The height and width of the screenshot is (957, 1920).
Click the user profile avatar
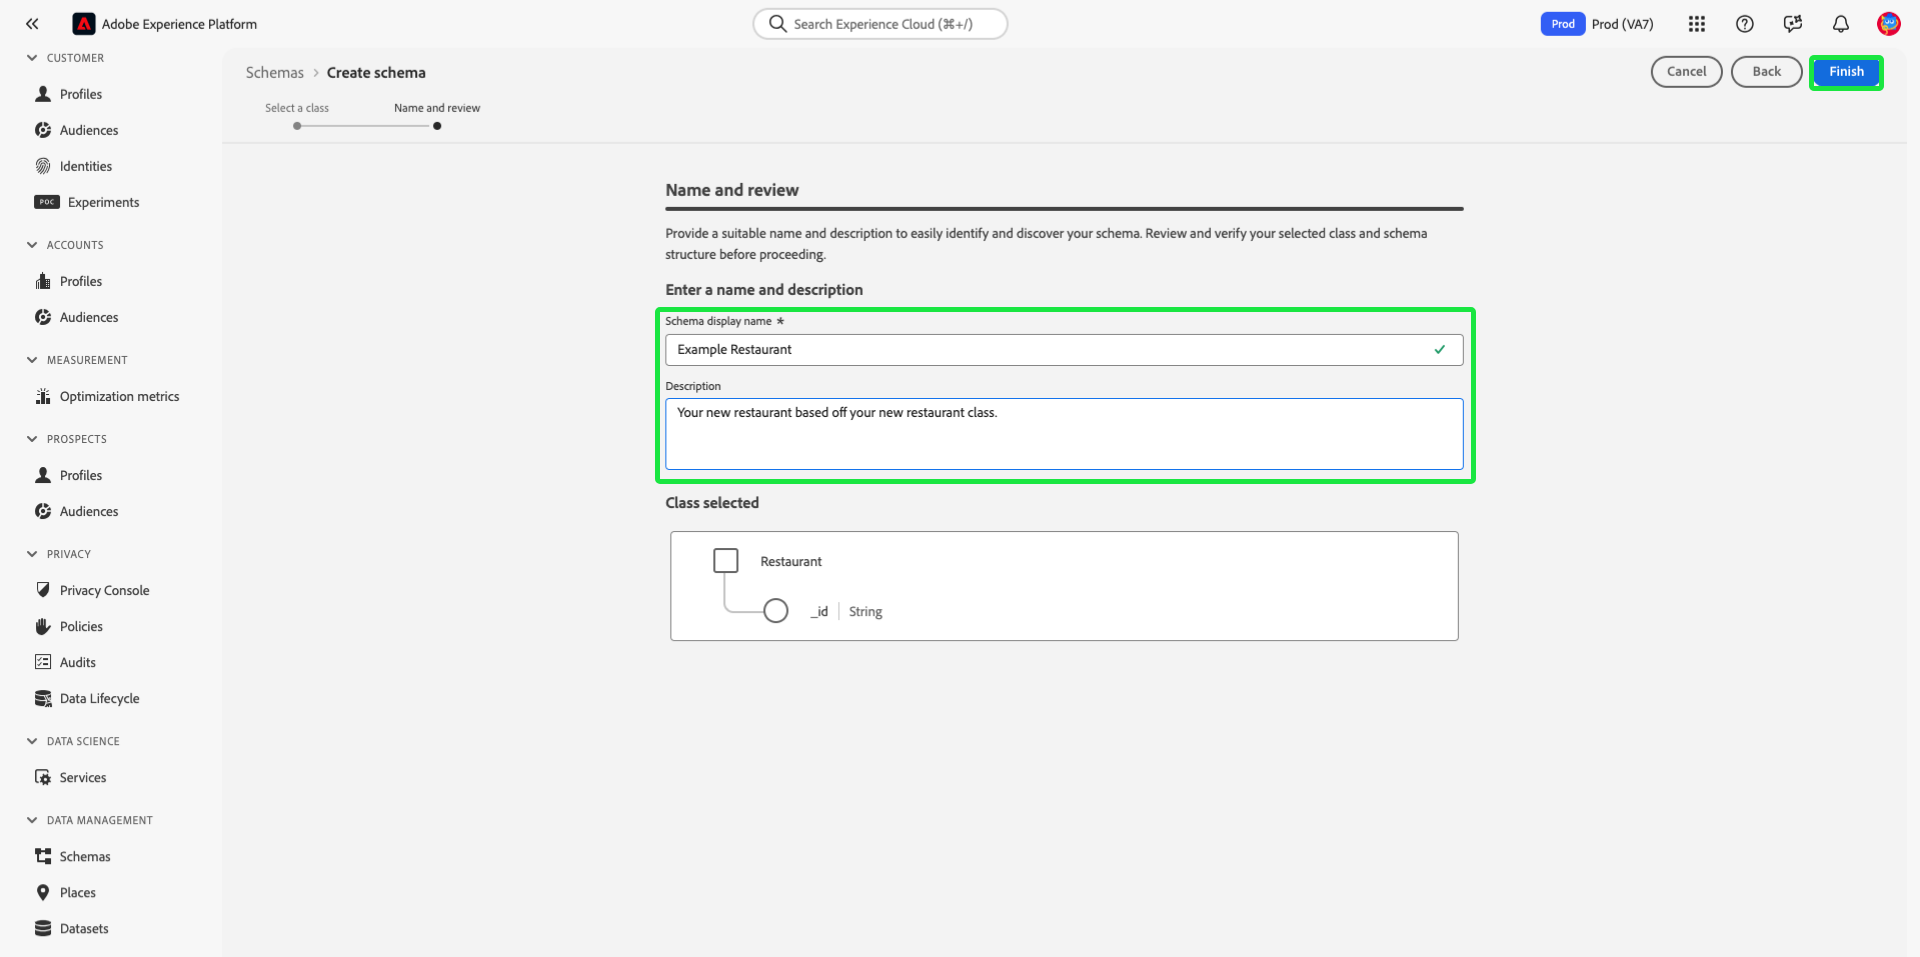pos(1888,24)
